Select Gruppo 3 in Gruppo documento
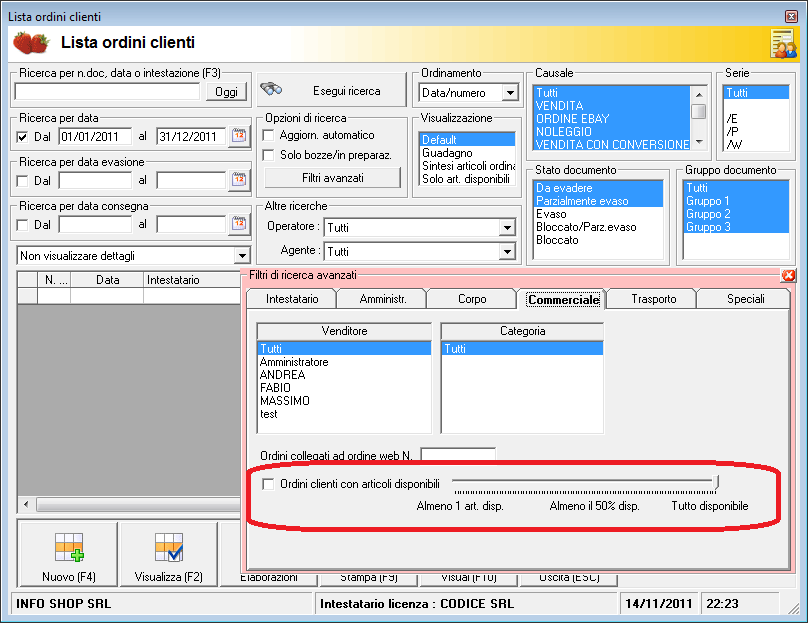808x623 pixels. [736, 227]
